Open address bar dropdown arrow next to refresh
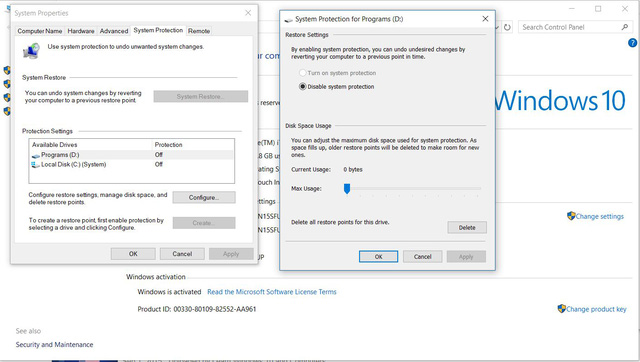This screenshot has height=362, width=640. point(497,27)
